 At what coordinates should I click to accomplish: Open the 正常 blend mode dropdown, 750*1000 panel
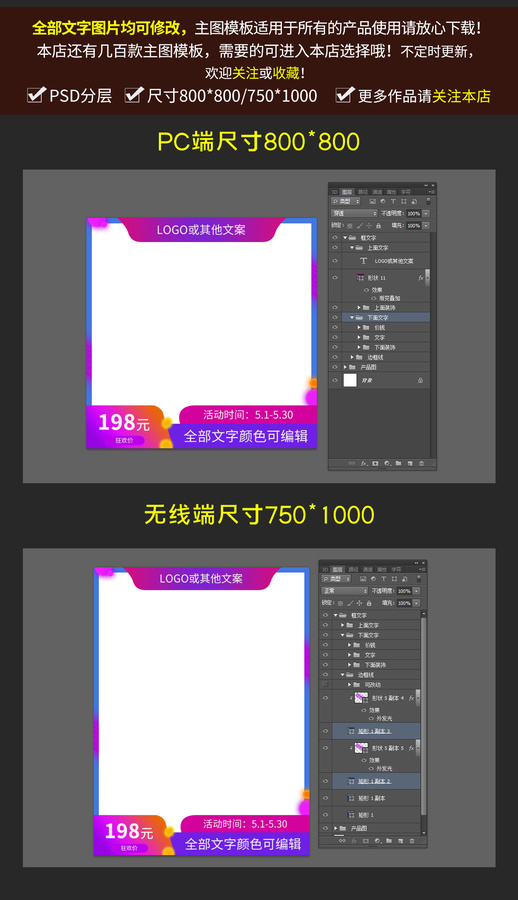(x=345, y=591)
